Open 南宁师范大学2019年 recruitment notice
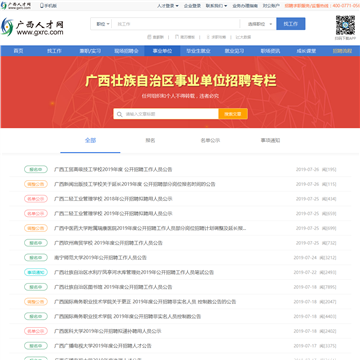Viewport: 360px width, 360px height. click(x=100, y=258)
